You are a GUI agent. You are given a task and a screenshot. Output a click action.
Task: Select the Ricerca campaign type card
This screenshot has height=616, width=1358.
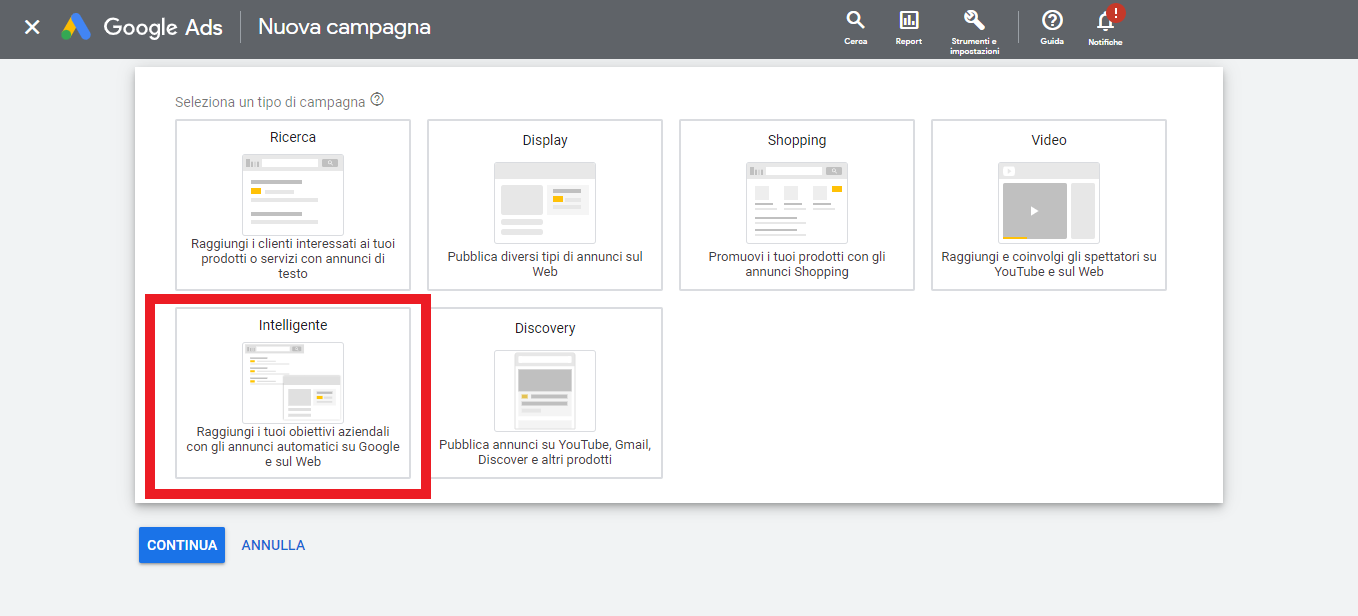click(x=293, y=205)
